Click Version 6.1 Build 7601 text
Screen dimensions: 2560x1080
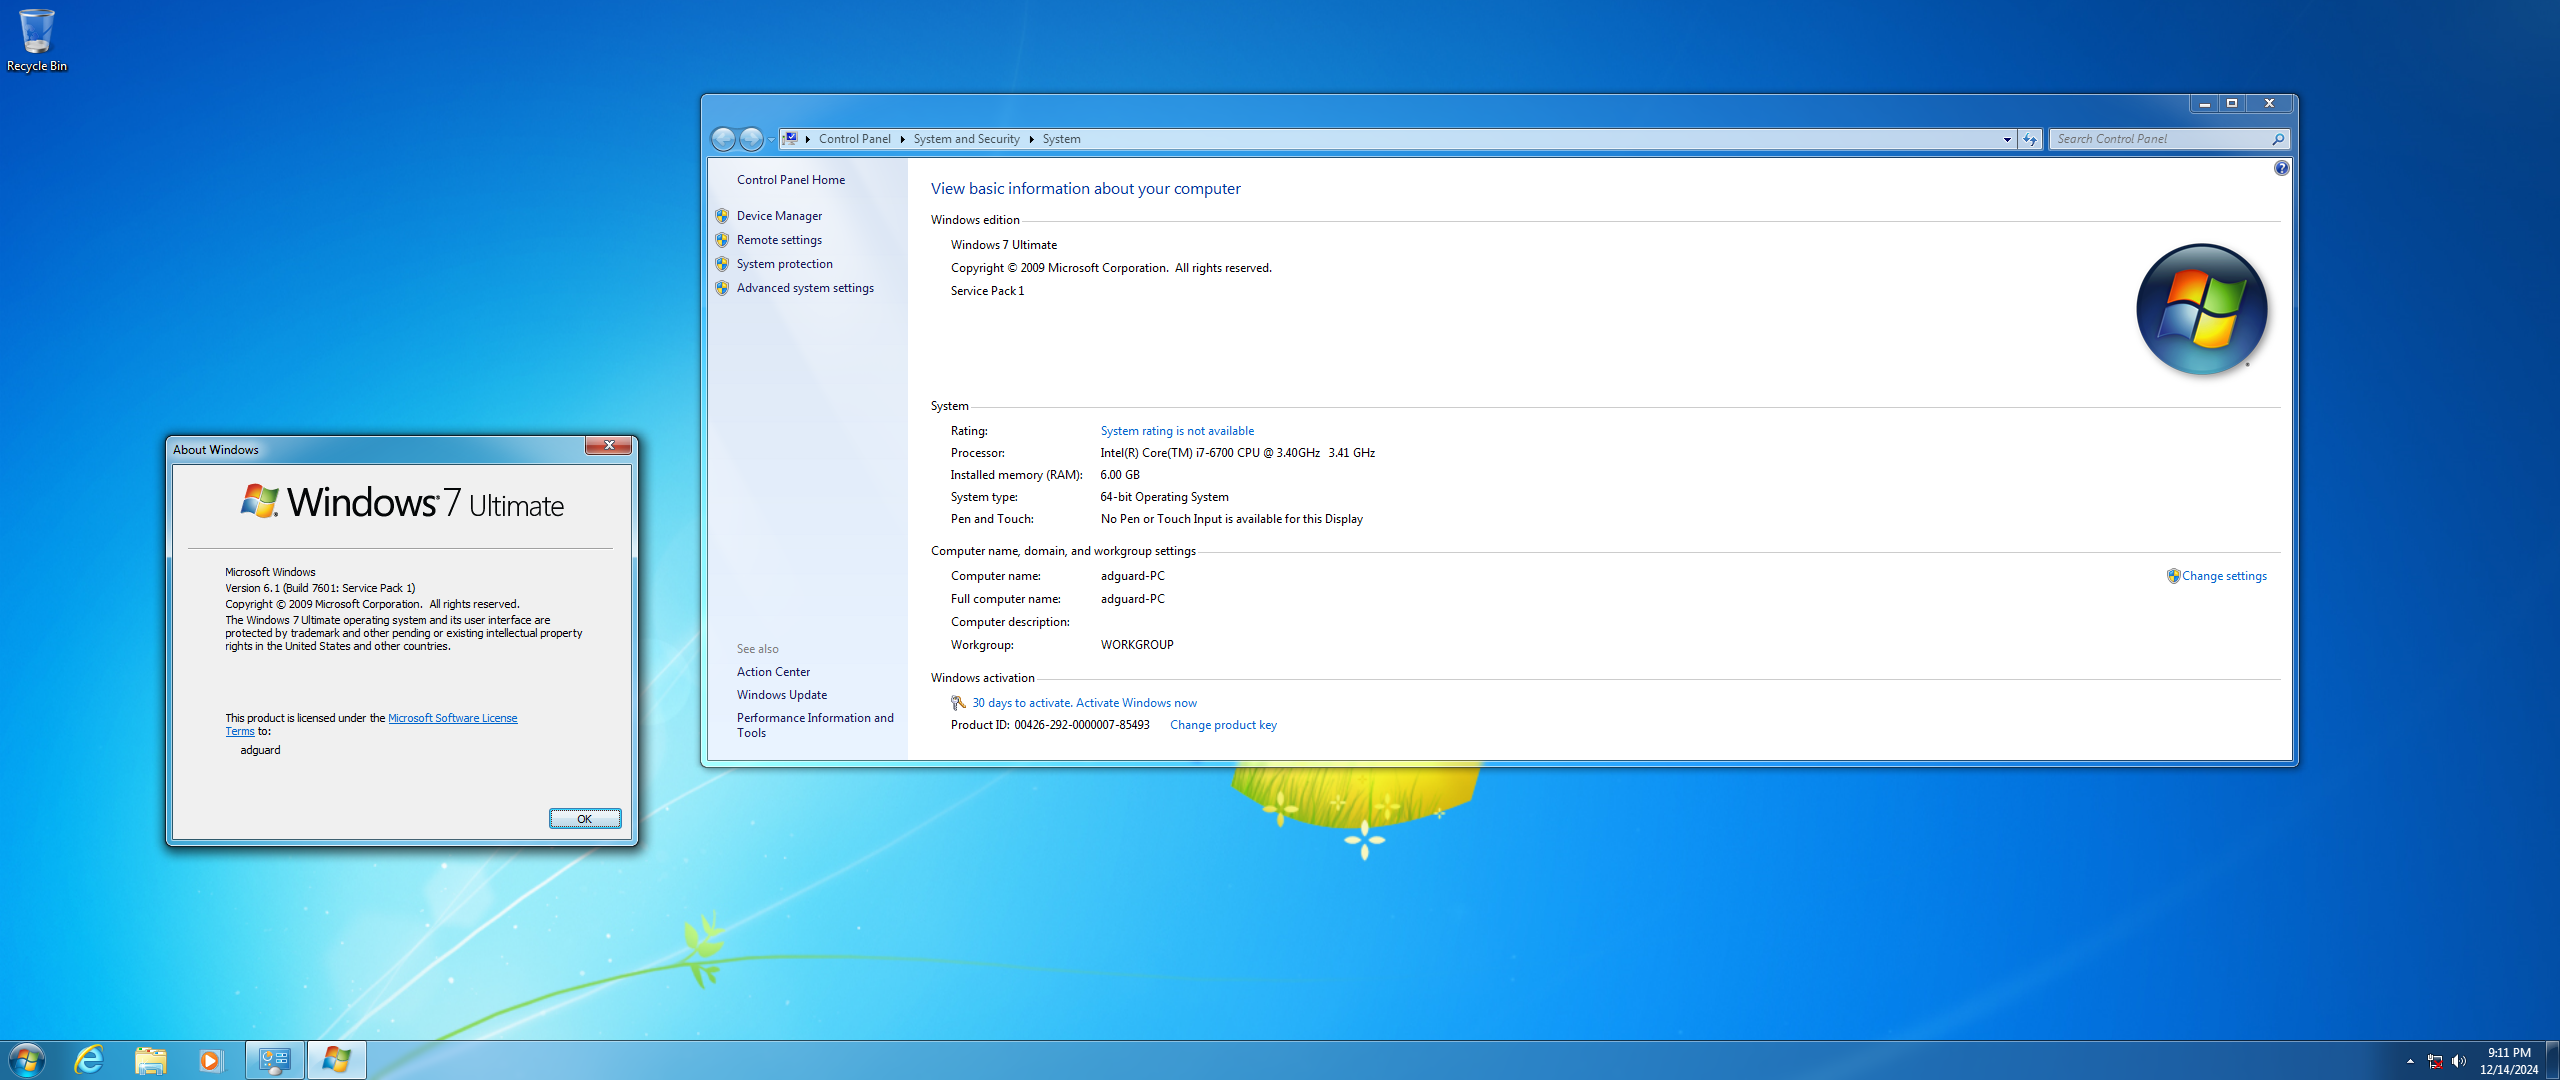[x=320, y=588]
